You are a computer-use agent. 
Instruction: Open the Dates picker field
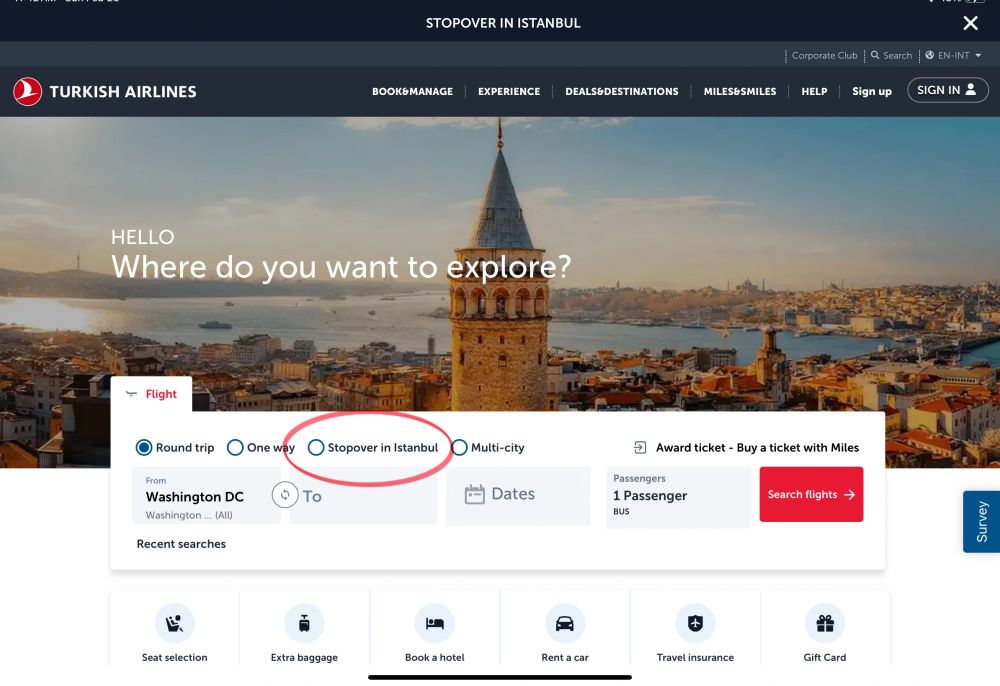pos(517,495)
